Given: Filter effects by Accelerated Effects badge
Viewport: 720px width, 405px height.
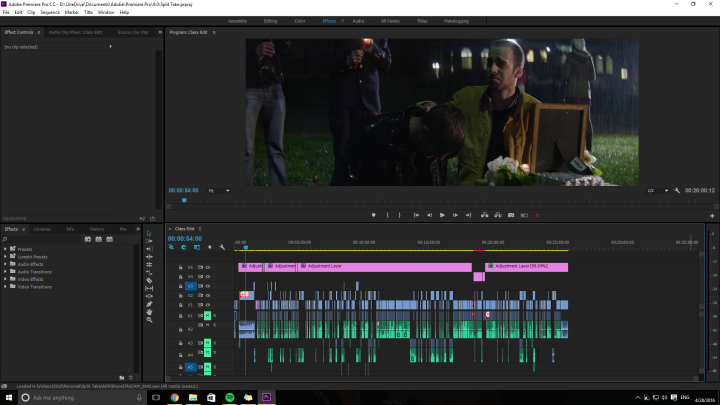Looking at the screenshot, I should pos(88,239).
